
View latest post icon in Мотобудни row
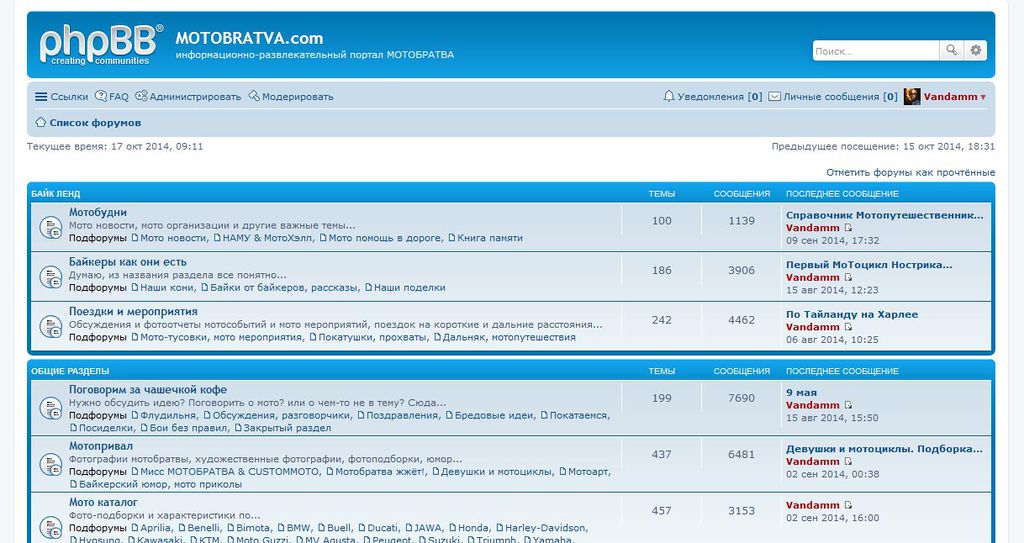coord(849,228)
